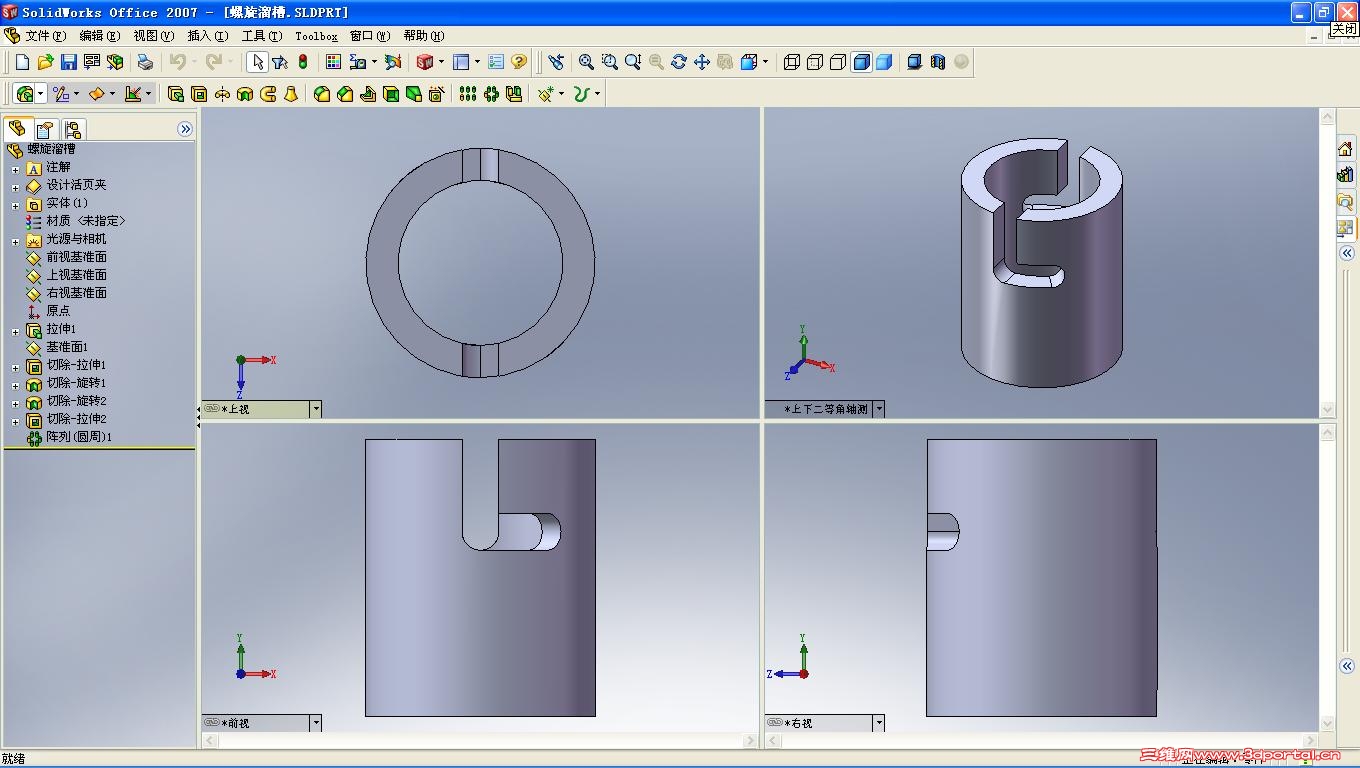This screenshot has width=1360, height=768.
Task: Open the Help question mark icon
Action: point(518,62)
